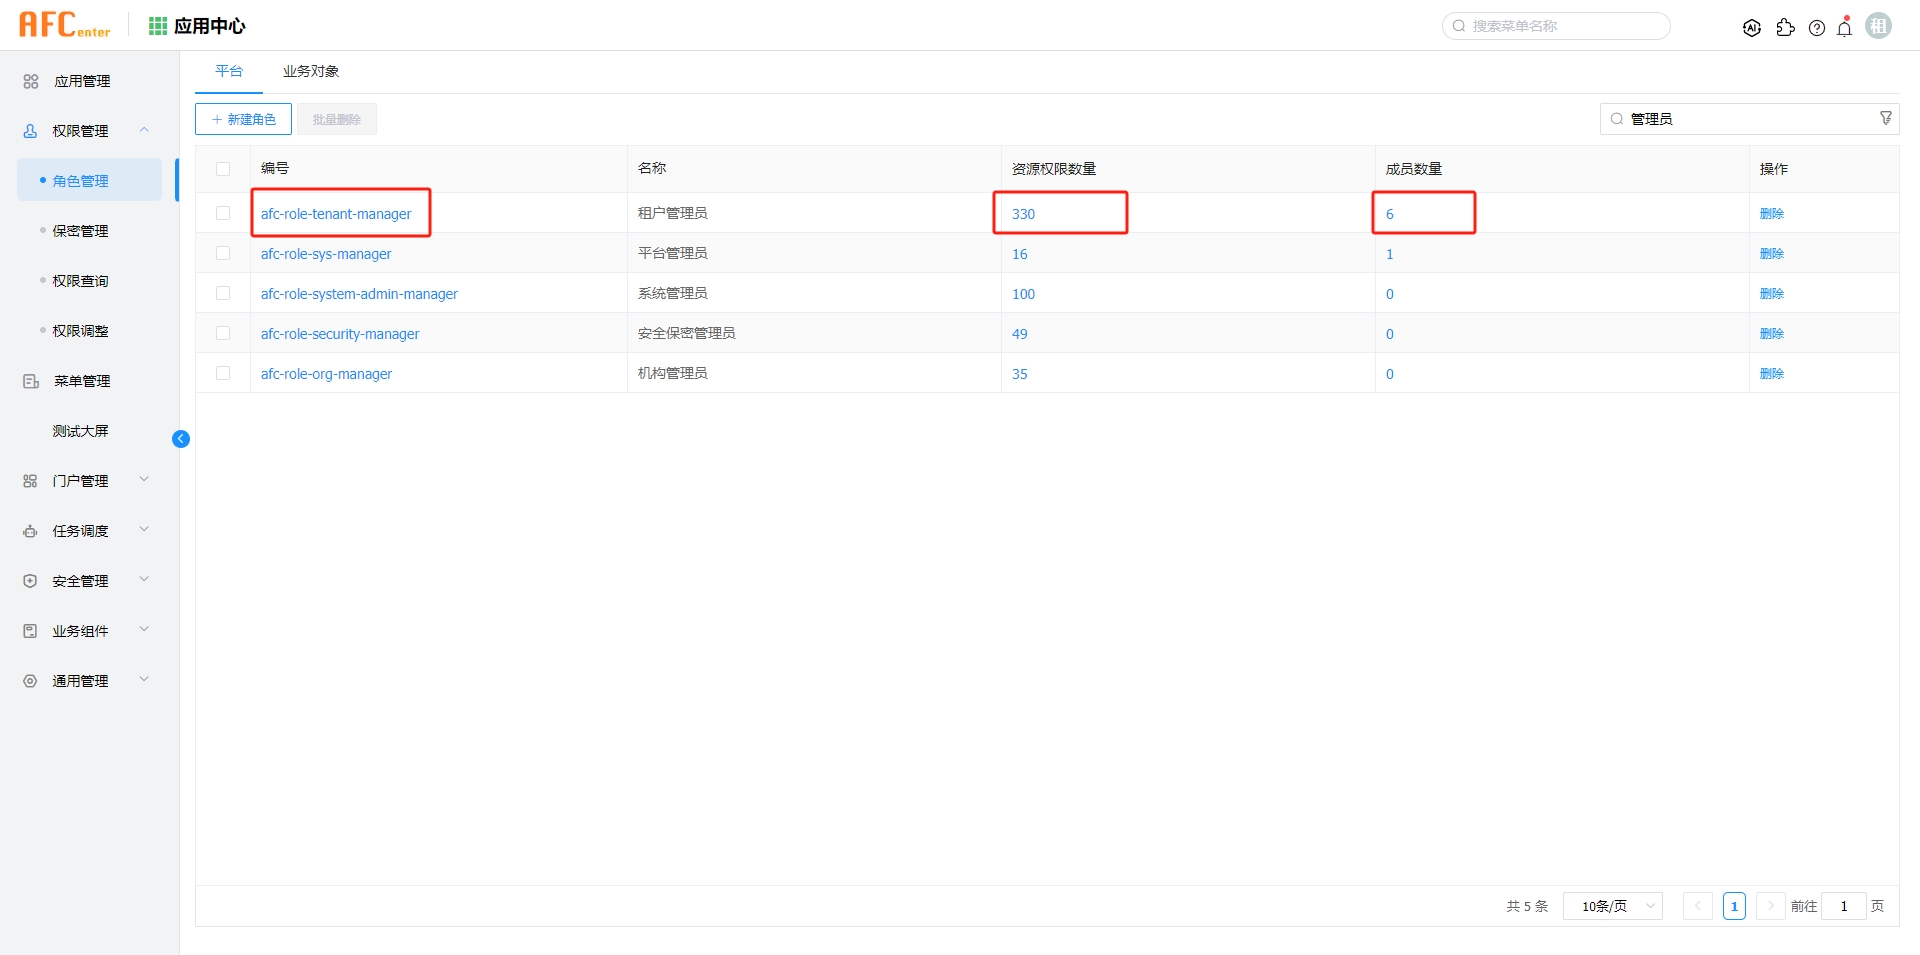Click the 新建角色 button

coord(242,118)
